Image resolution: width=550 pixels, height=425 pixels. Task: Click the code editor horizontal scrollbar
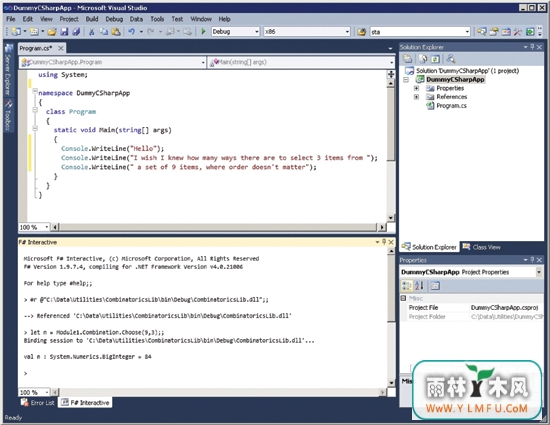pos(217,227)
